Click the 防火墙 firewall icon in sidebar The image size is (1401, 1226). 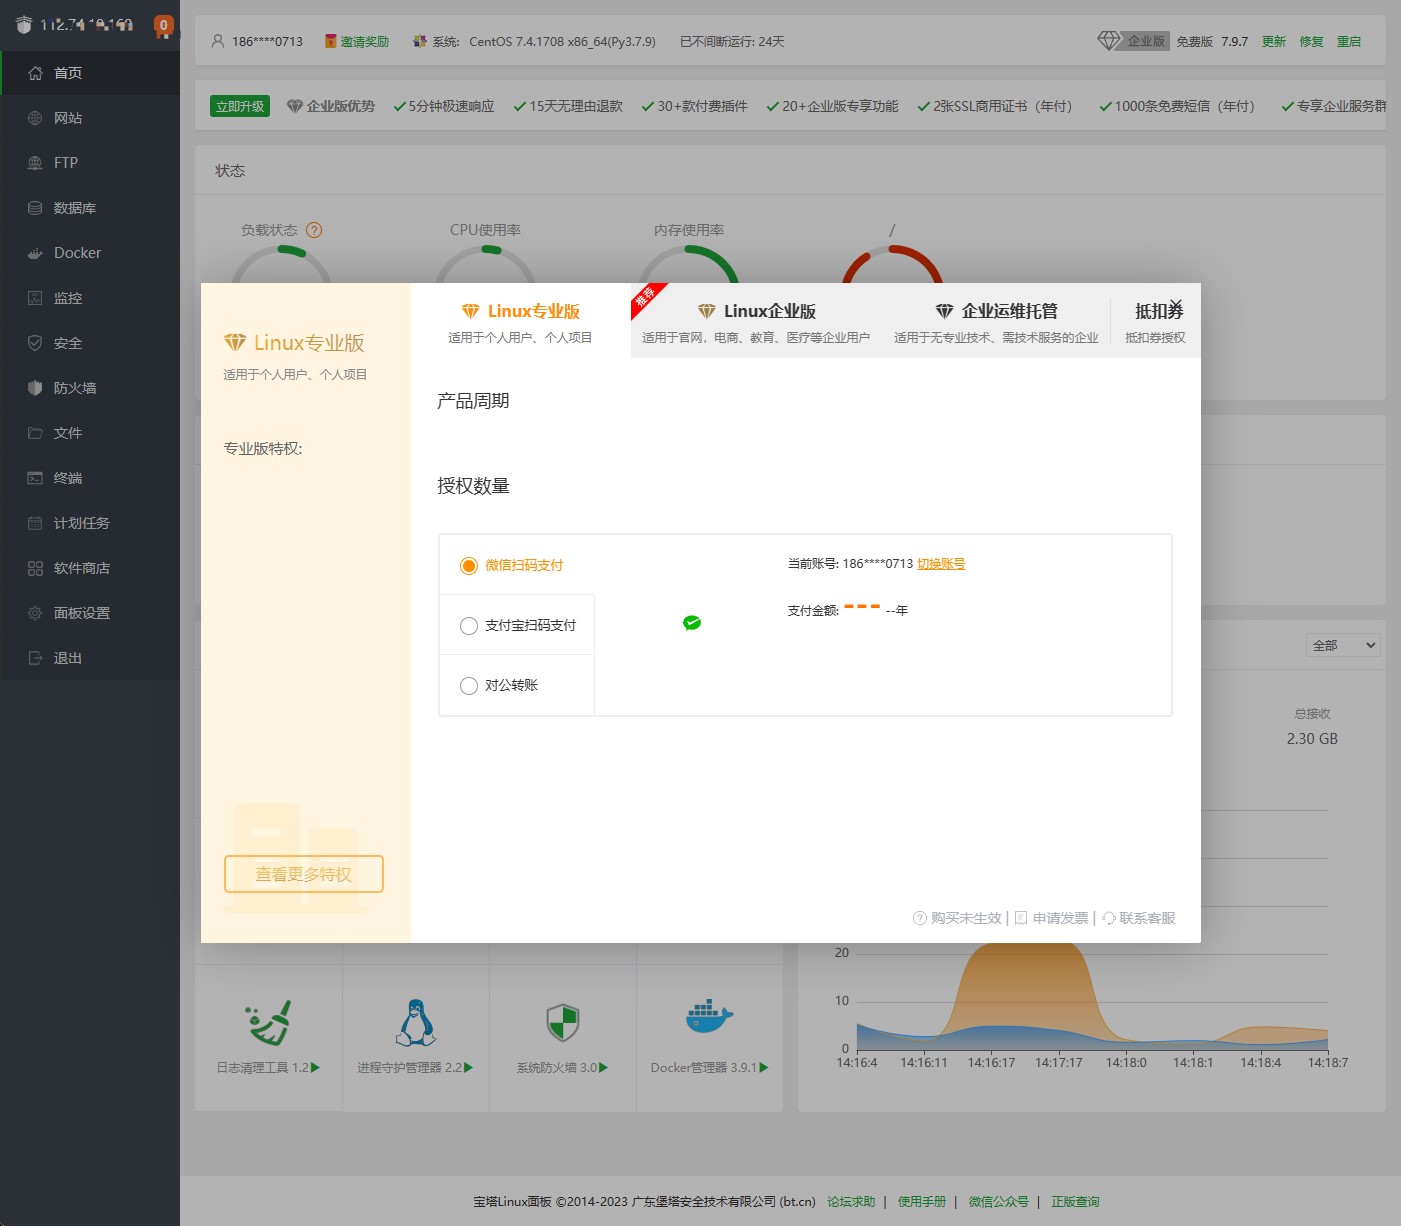[x=35, y=388]
